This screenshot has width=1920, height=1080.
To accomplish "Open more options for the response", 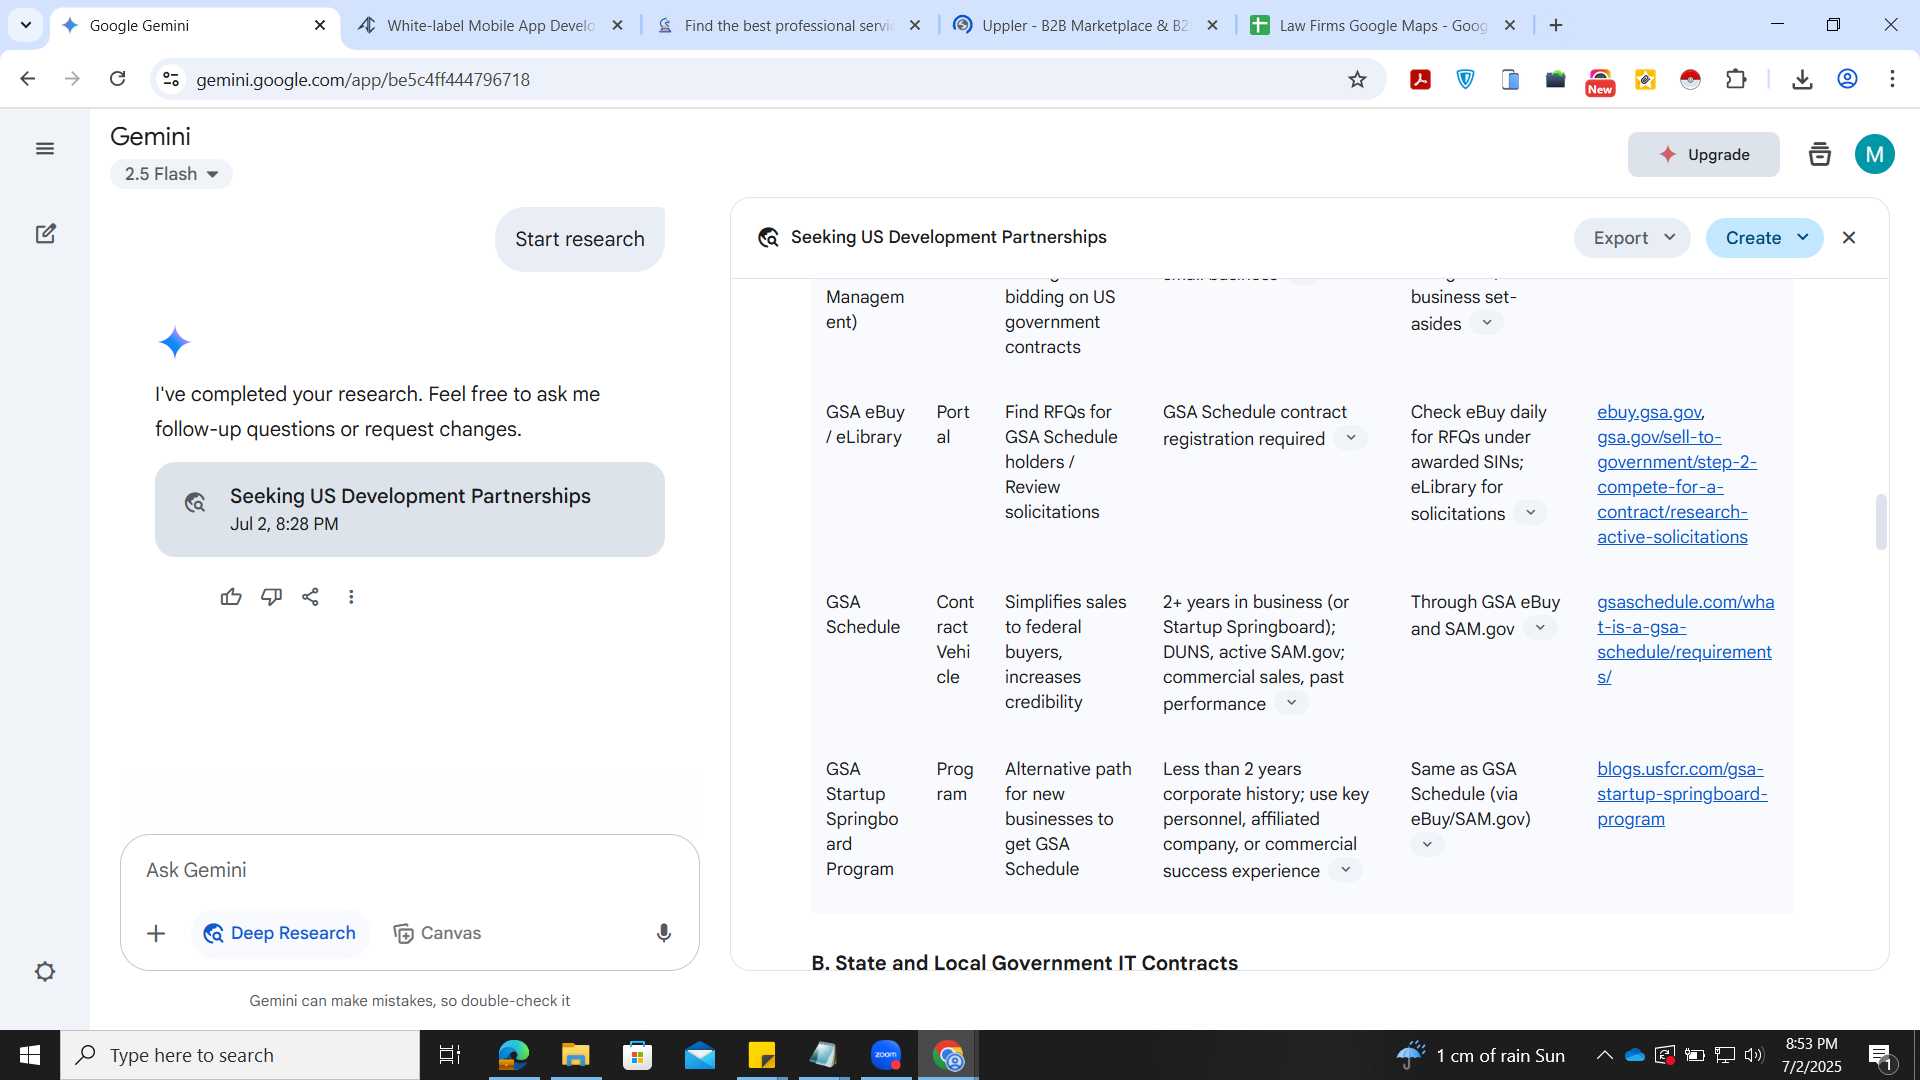I will pos(351,597).
